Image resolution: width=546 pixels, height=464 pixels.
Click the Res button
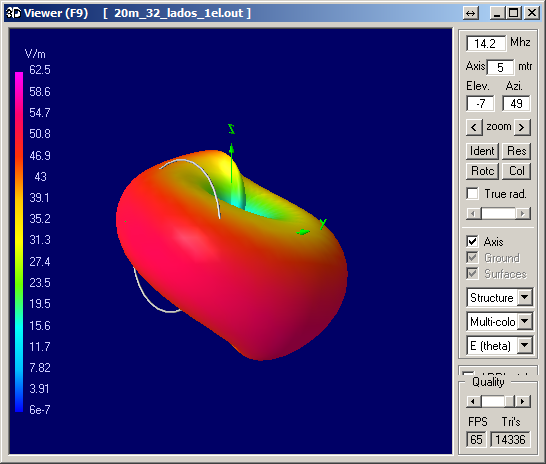coord(517,151)
